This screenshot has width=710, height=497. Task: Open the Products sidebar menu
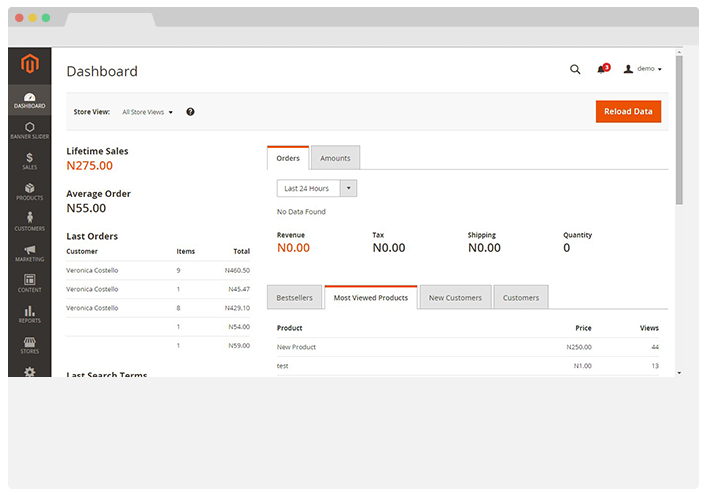point(29,192)
